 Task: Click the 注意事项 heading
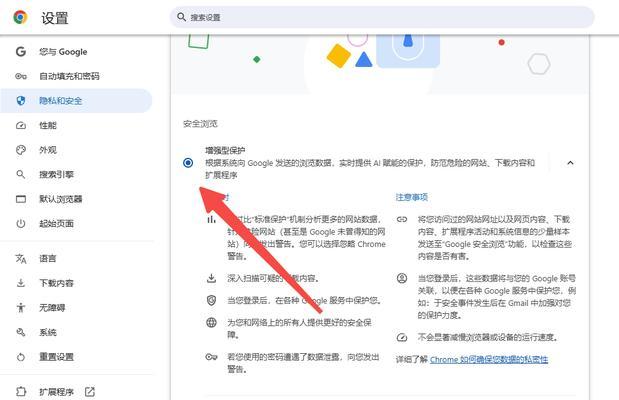point(412,197)
